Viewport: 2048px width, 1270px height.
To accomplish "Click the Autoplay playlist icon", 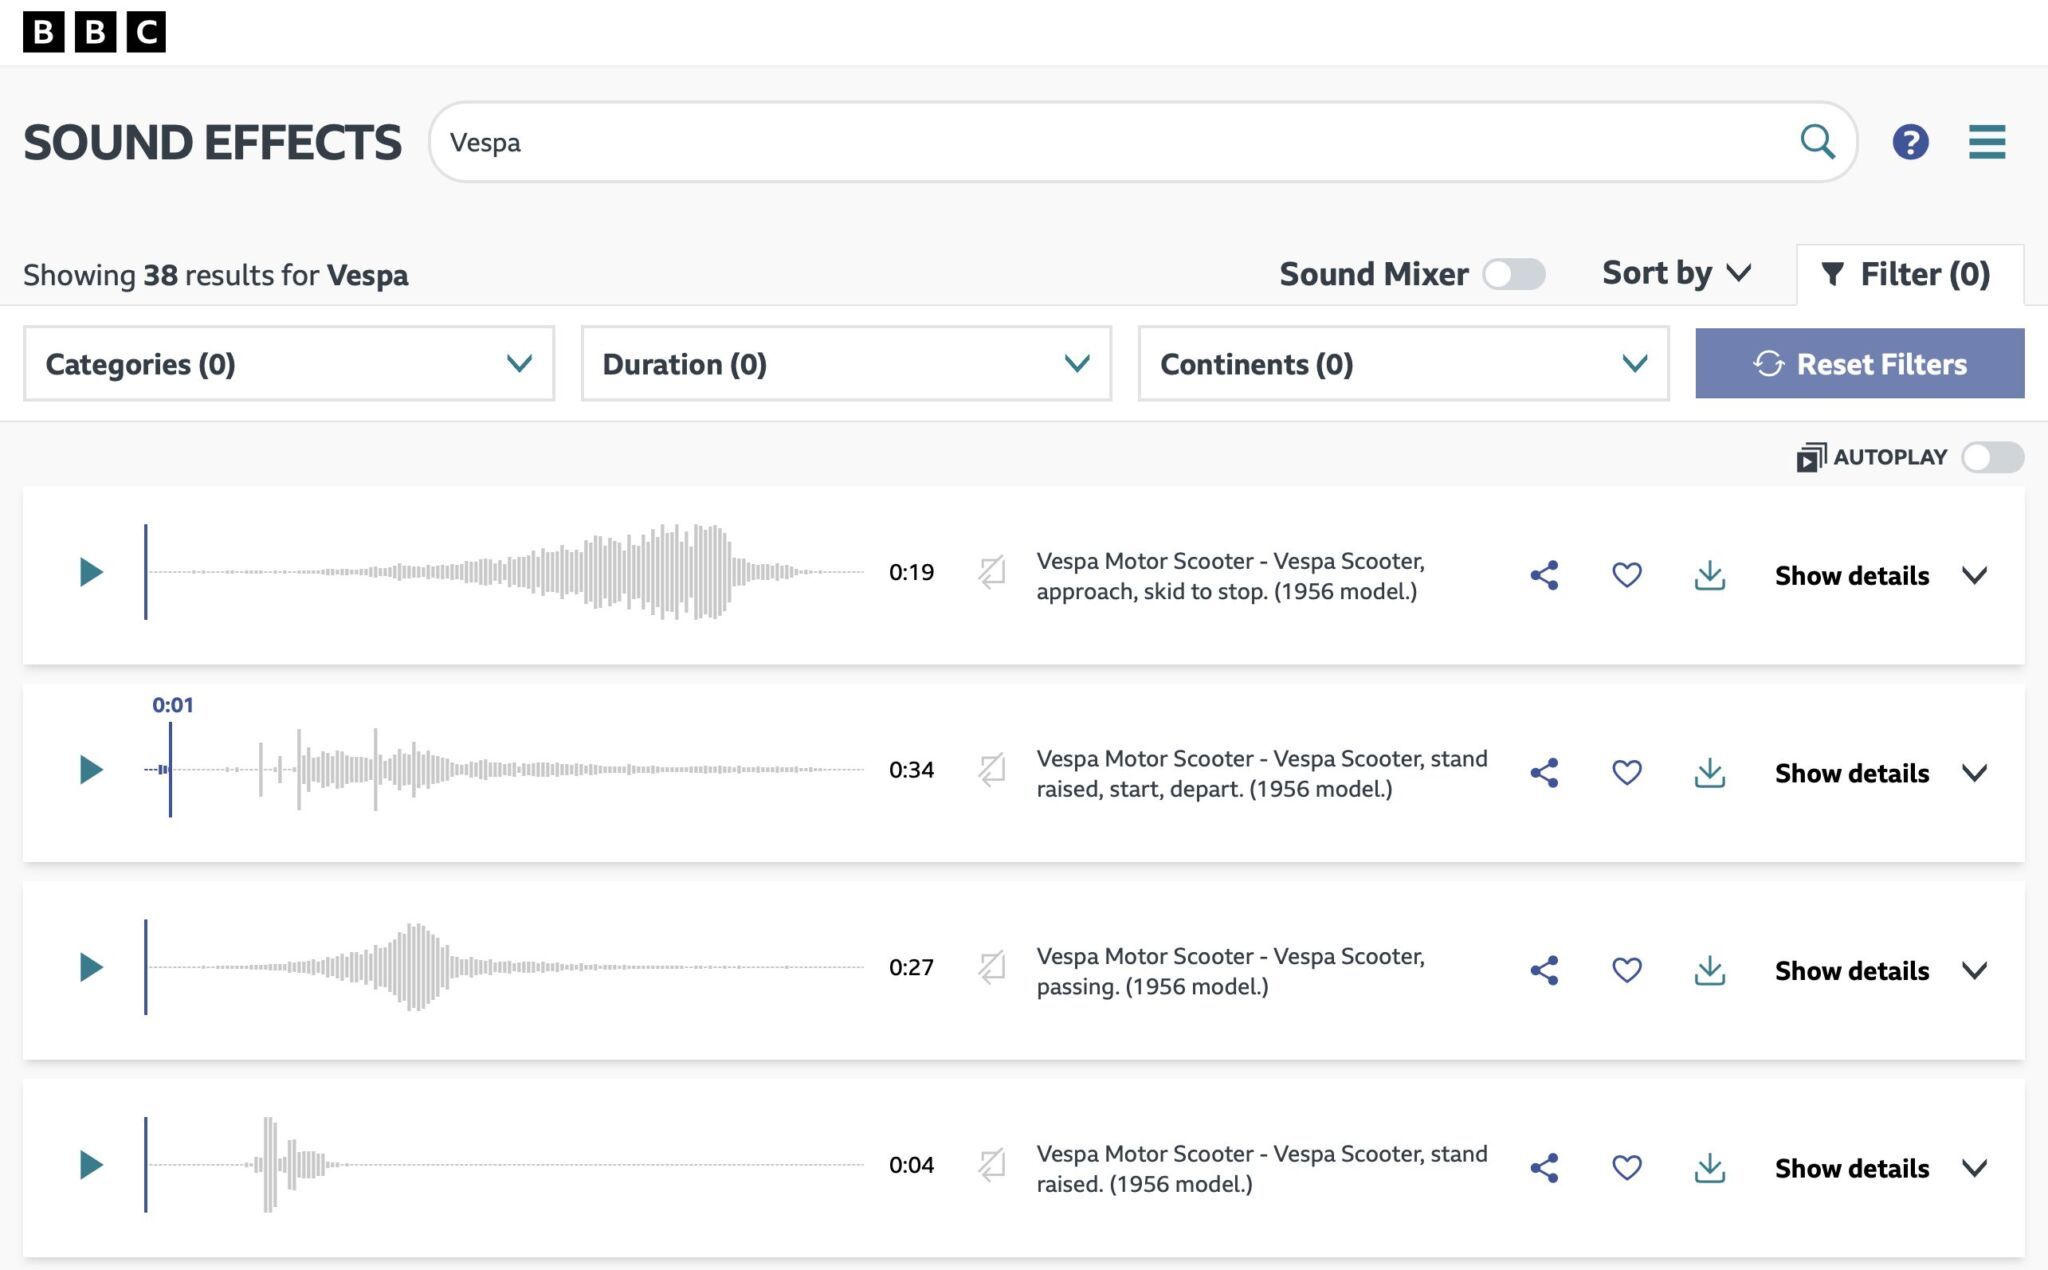I will pos(1811,458).
